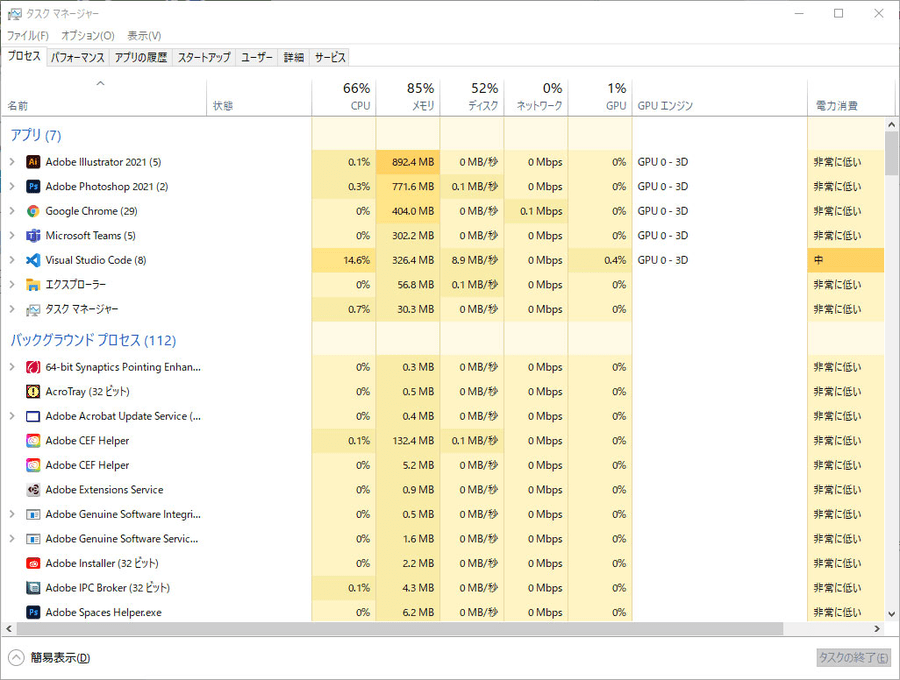Open the オプション menu
This screenshot has height=680, width=900.
pos(88,36)
